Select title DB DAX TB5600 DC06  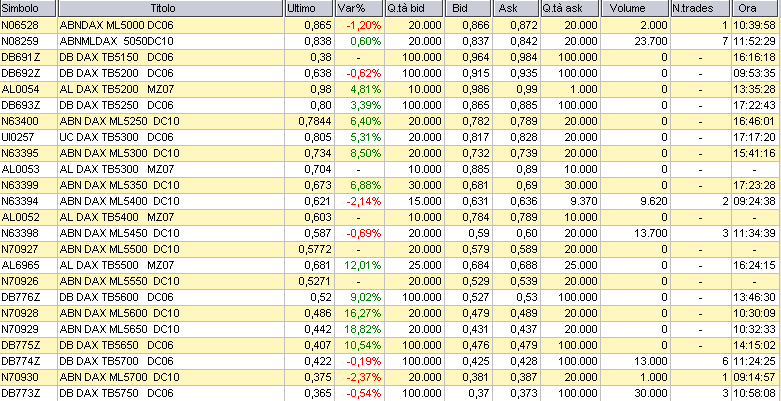click(x=117, y=297)
